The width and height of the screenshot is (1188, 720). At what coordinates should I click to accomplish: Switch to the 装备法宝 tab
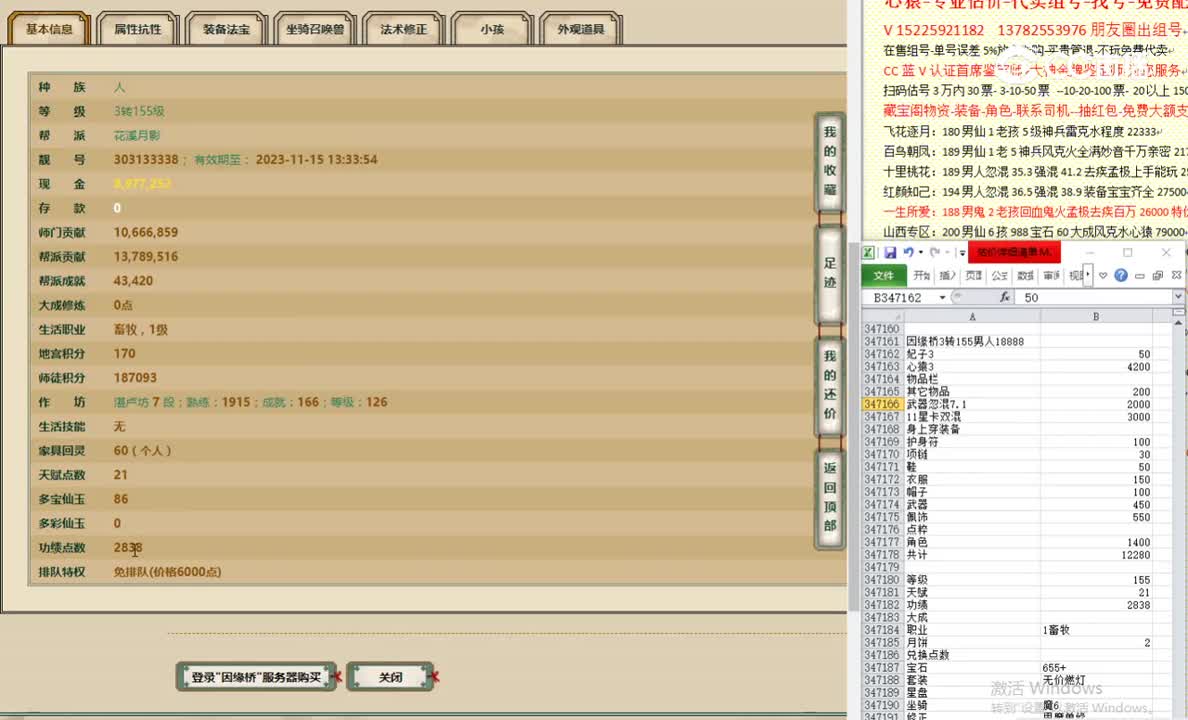point(225,29)
